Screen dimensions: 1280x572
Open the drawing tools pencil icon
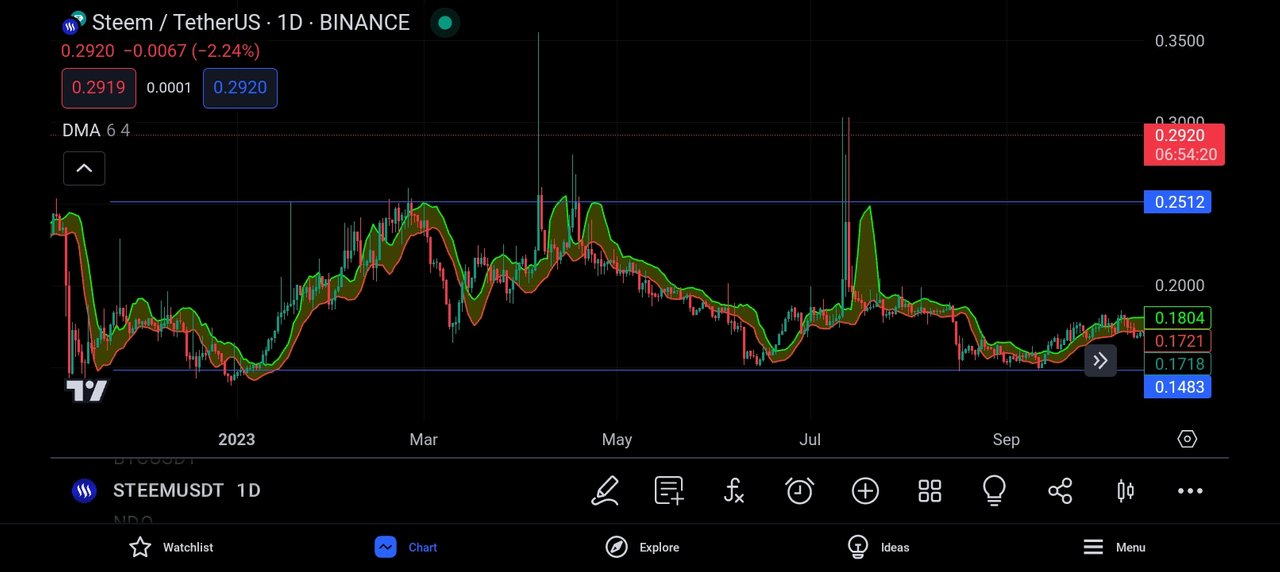(x=604, y=490)
